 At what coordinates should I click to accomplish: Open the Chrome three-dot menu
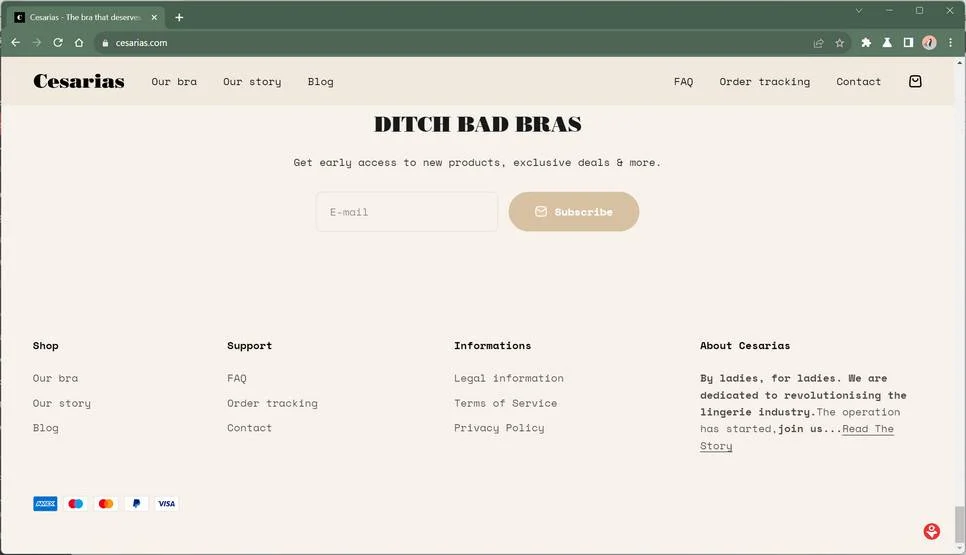point(951,43)
